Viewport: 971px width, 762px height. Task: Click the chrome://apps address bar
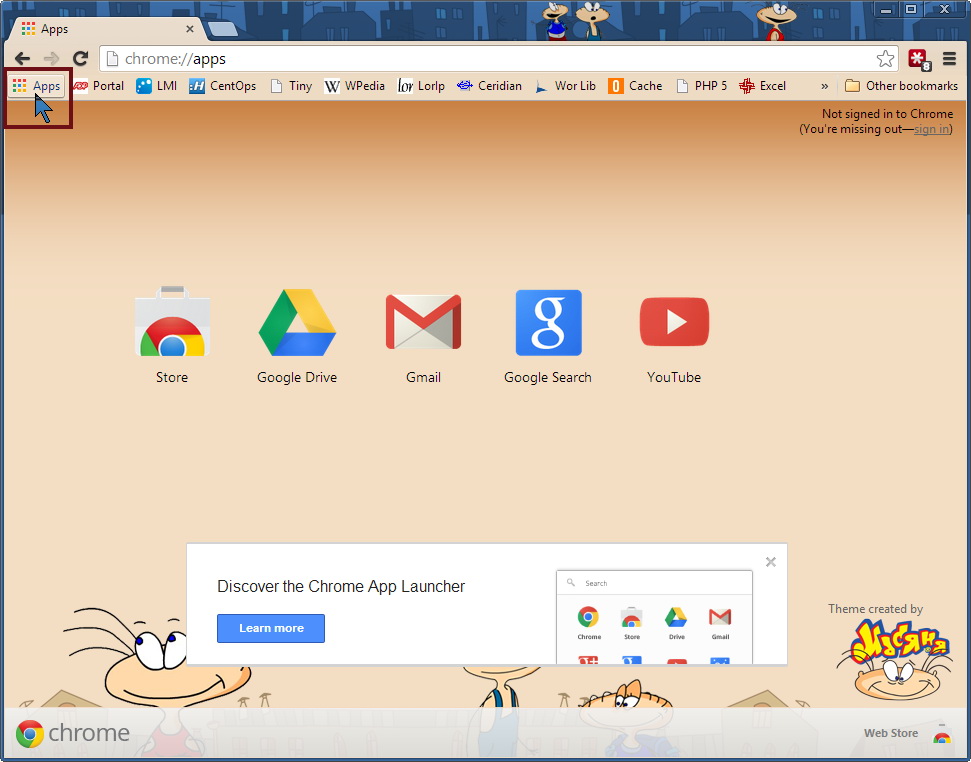pyautogui.click(x=490, y=59)
